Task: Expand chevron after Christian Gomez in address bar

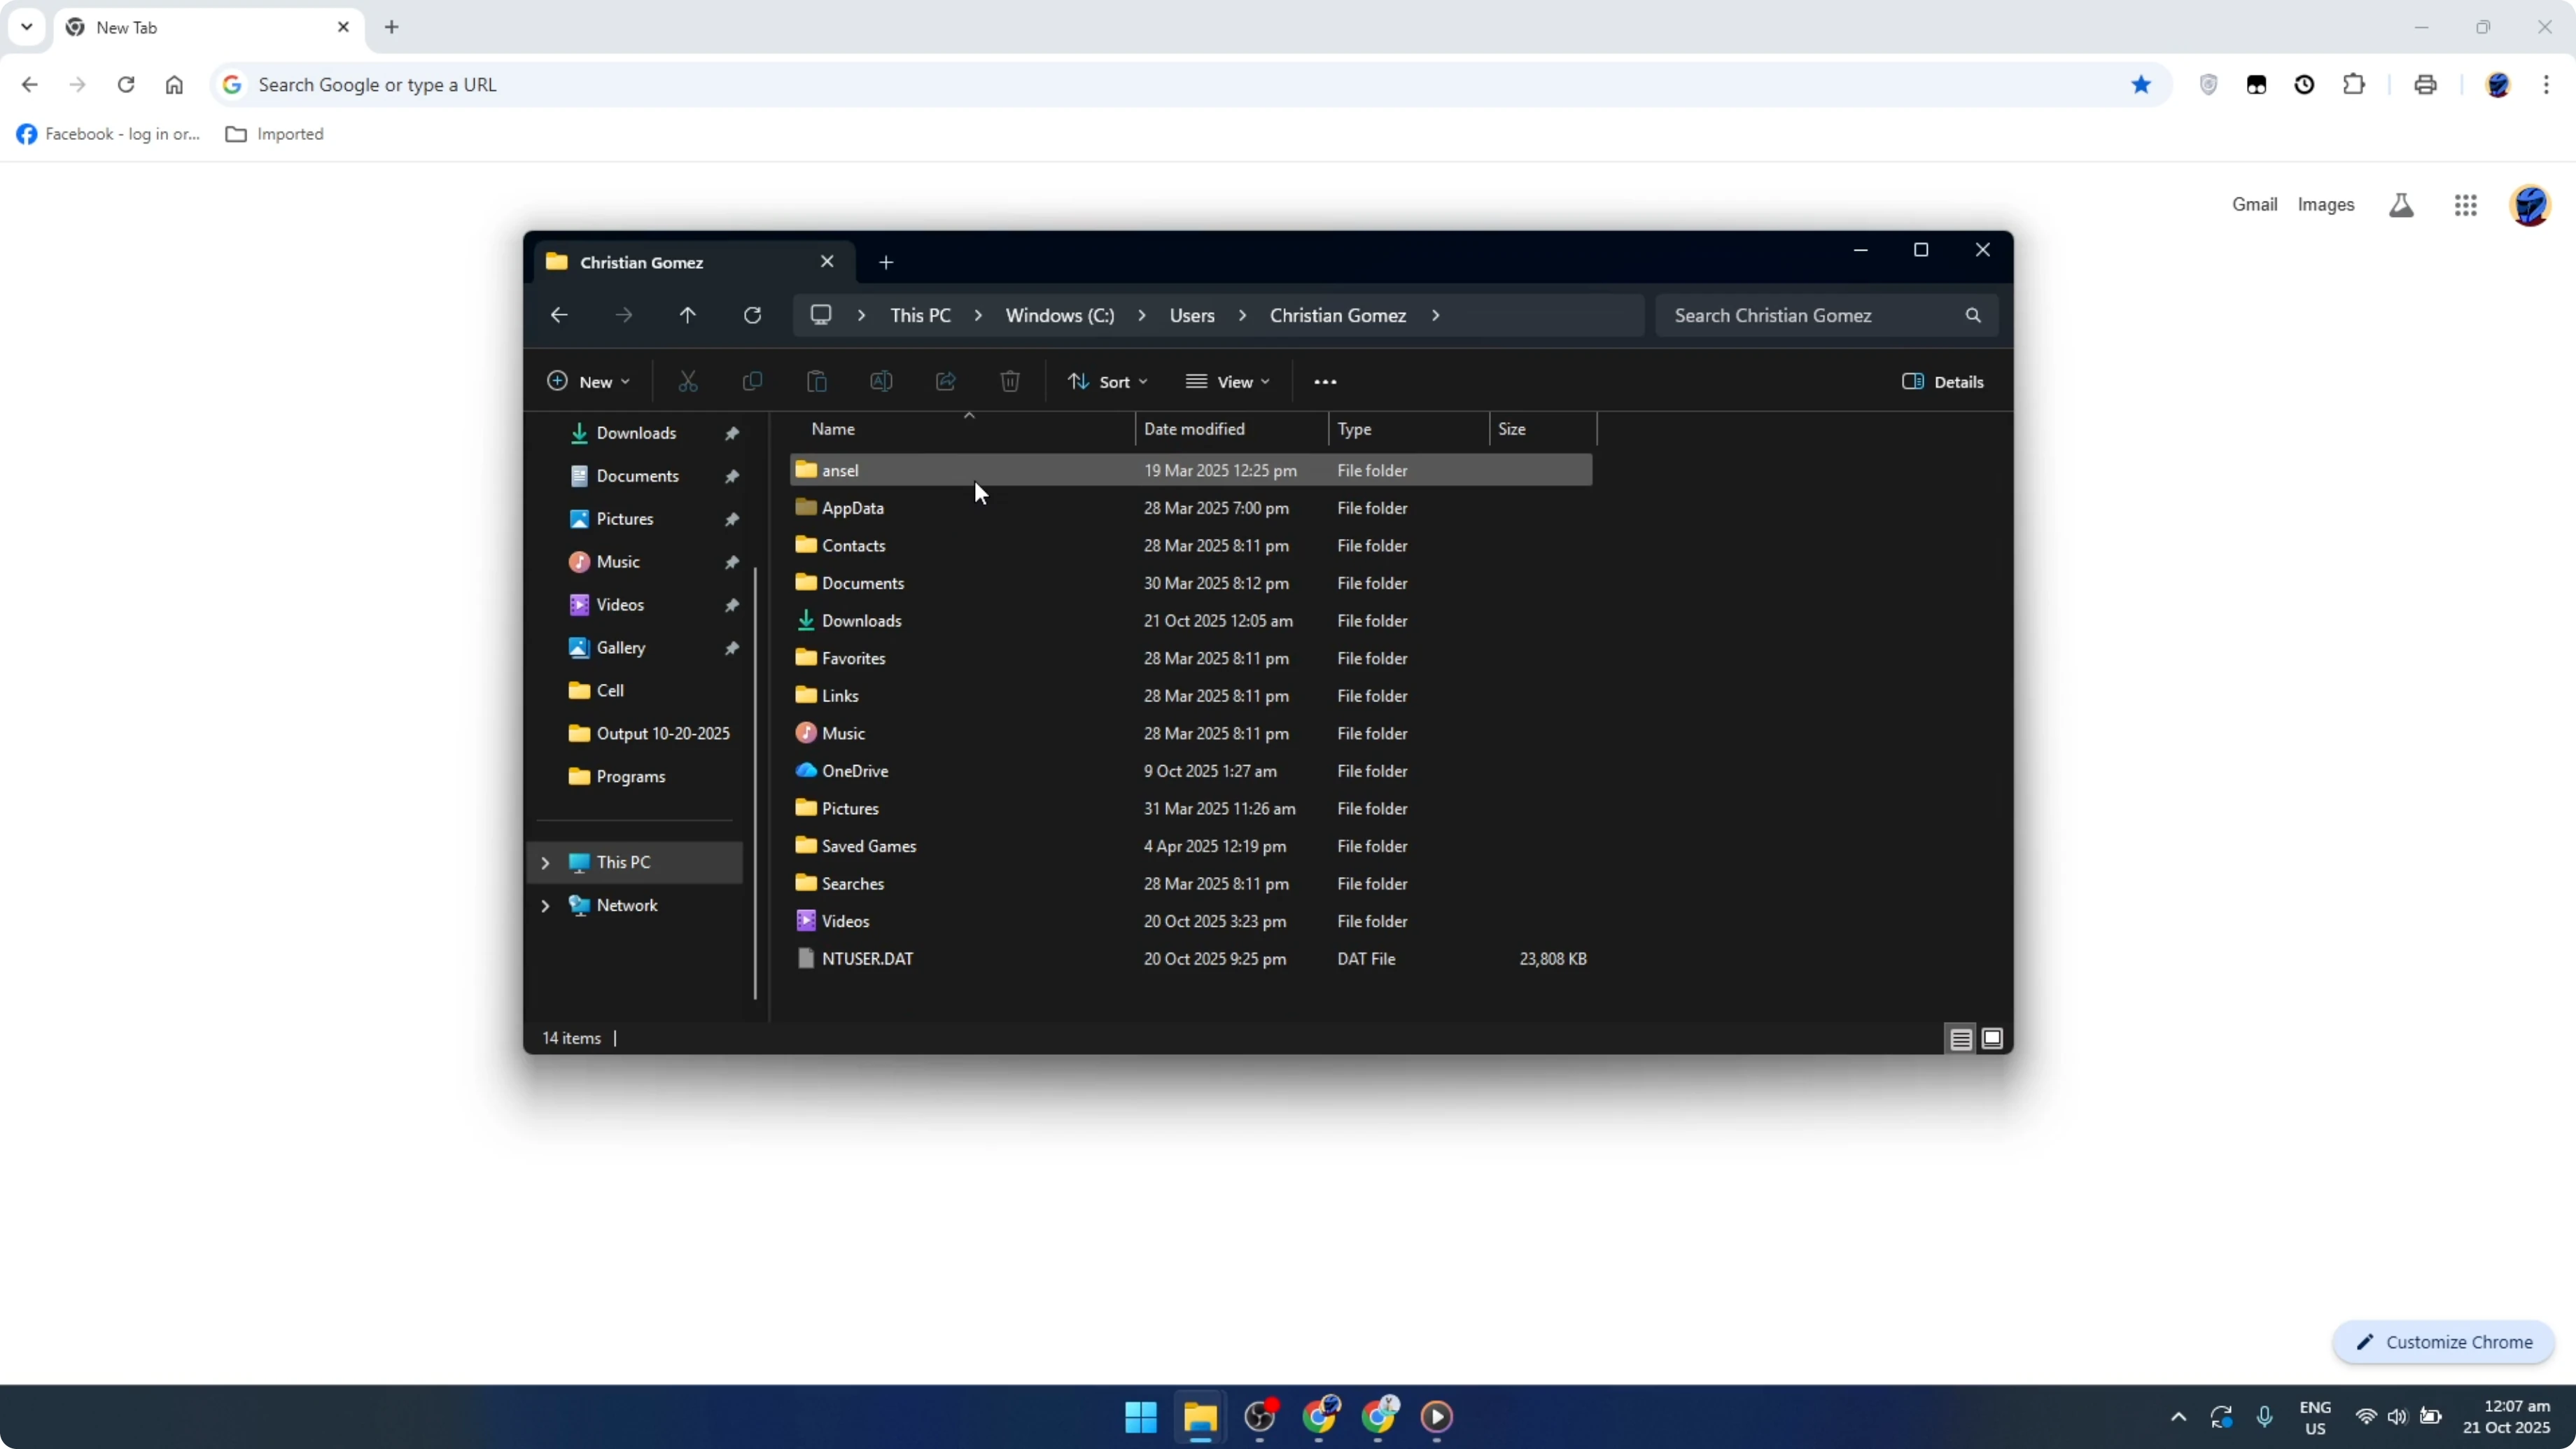Action: click(x=1435, y=315)
